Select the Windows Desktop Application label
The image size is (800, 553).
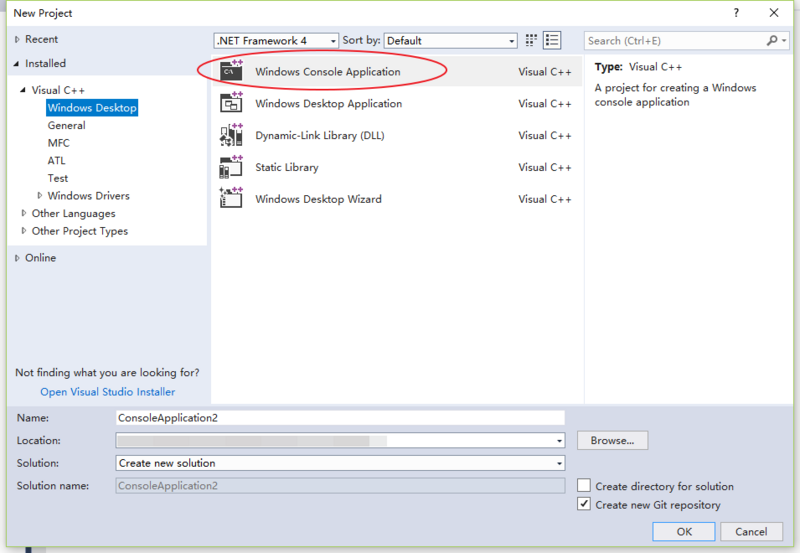(329, 104)
